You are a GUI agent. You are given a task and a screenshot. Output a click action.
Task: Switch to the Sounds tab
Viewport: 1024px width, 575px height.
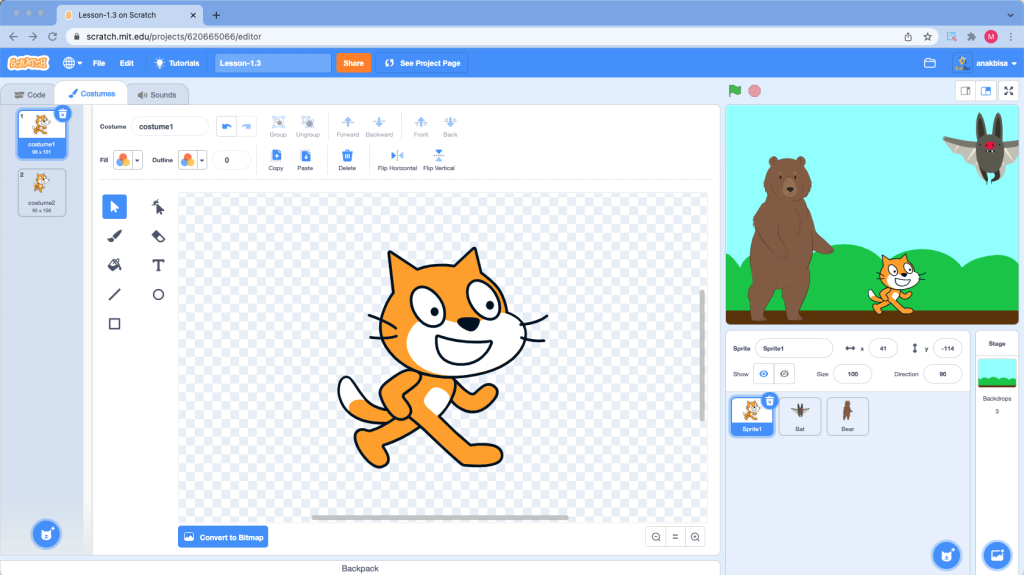tap(157, 95)
